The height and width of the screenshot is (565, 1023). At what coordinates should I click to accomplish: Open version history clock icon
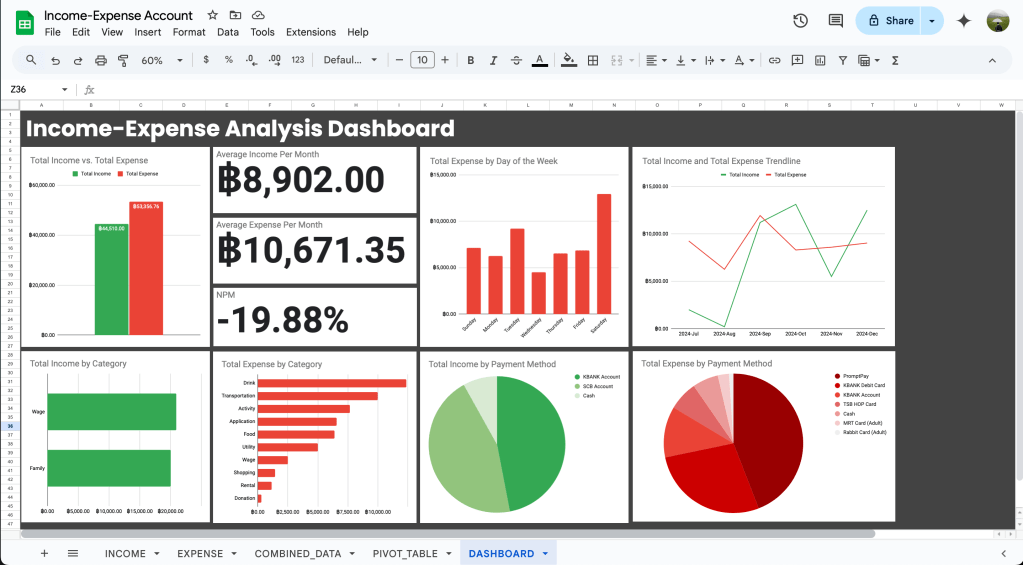coord(800,20)
